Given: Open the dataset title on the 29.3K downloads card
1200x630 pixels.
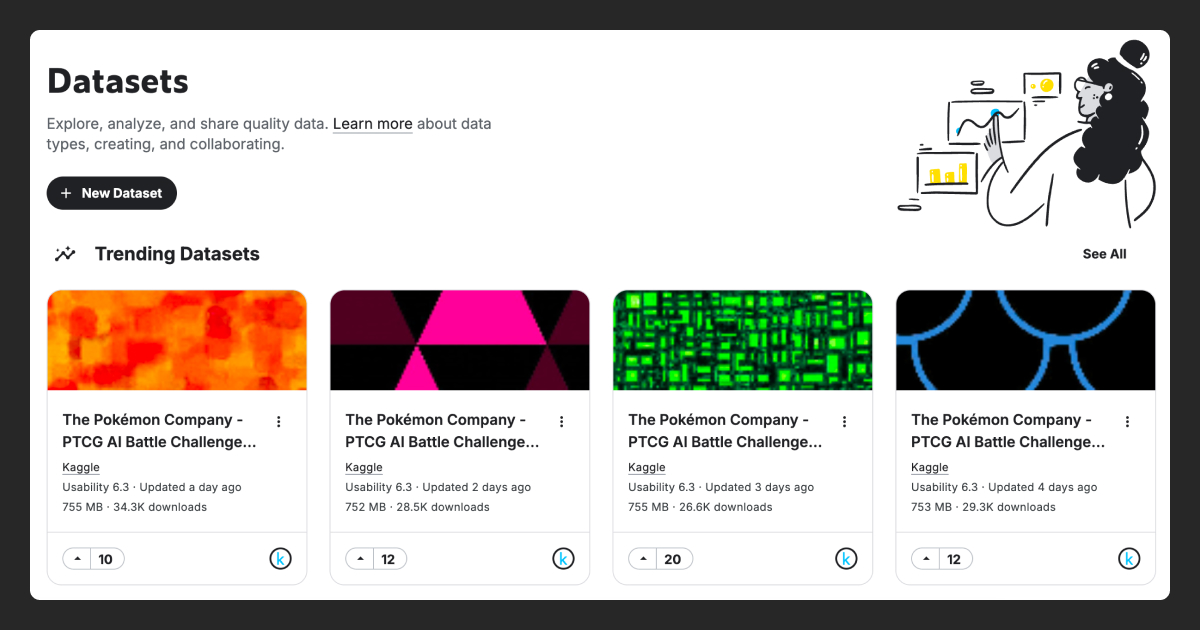Looking at the screenshot, I should point(1008,431).
